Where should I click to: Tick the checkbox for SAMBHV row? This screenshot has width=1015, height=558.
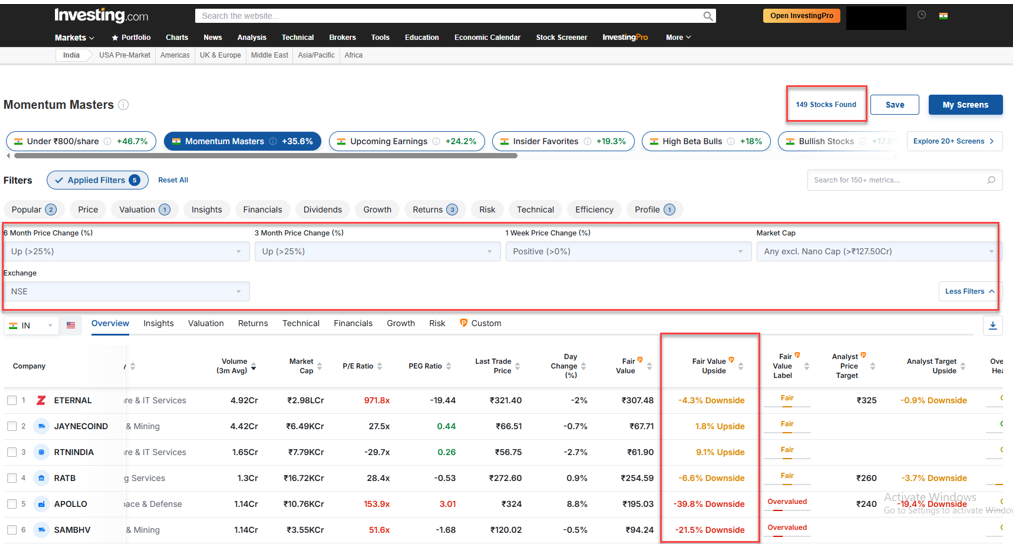(12, 530)
